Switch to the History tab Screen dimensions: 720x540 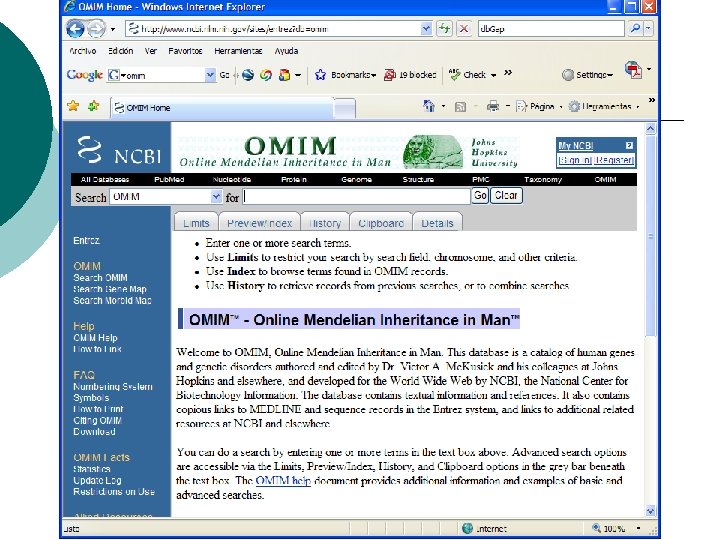click(325, 223)
